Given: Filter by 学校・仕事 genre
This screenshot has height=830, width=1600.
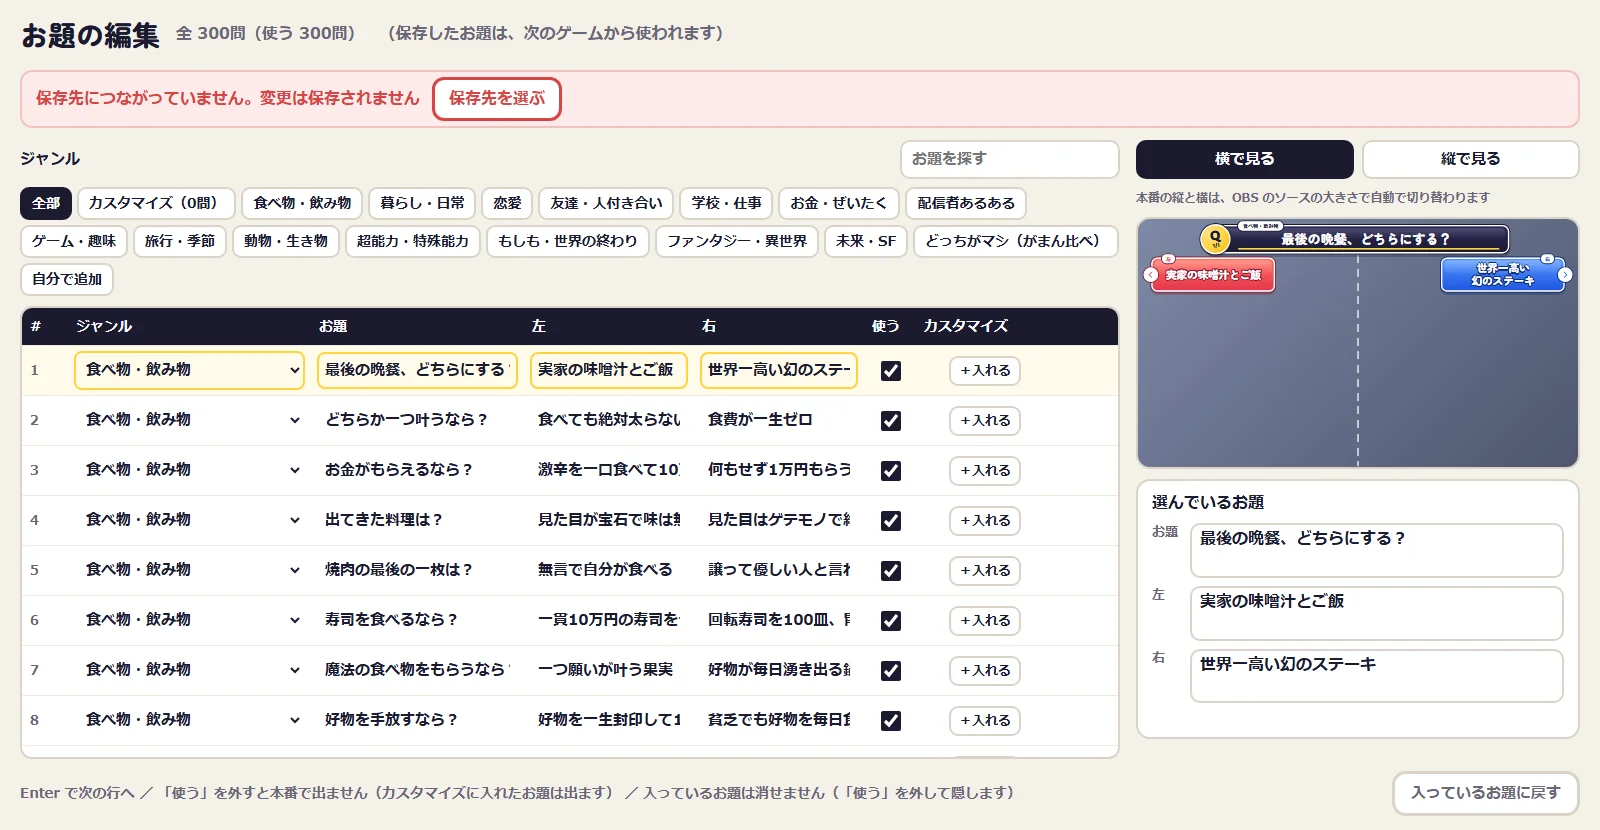Looking at the screenshot, I should pos(726,203).
